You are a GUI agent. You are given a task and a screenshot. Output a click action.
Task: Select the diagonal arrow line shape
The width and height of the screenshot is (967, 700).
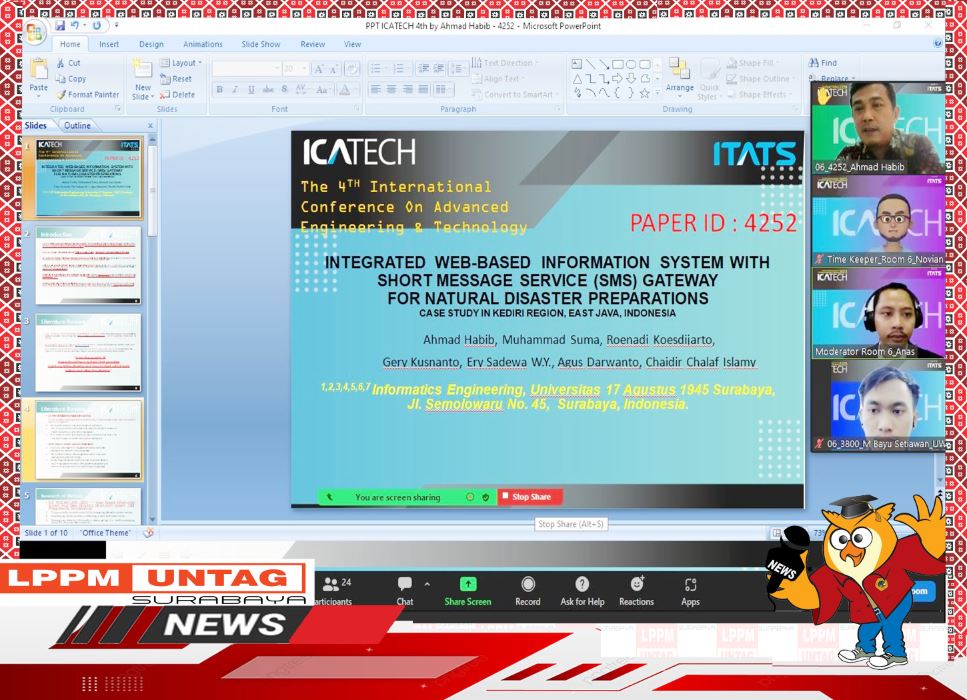point(604,64)
